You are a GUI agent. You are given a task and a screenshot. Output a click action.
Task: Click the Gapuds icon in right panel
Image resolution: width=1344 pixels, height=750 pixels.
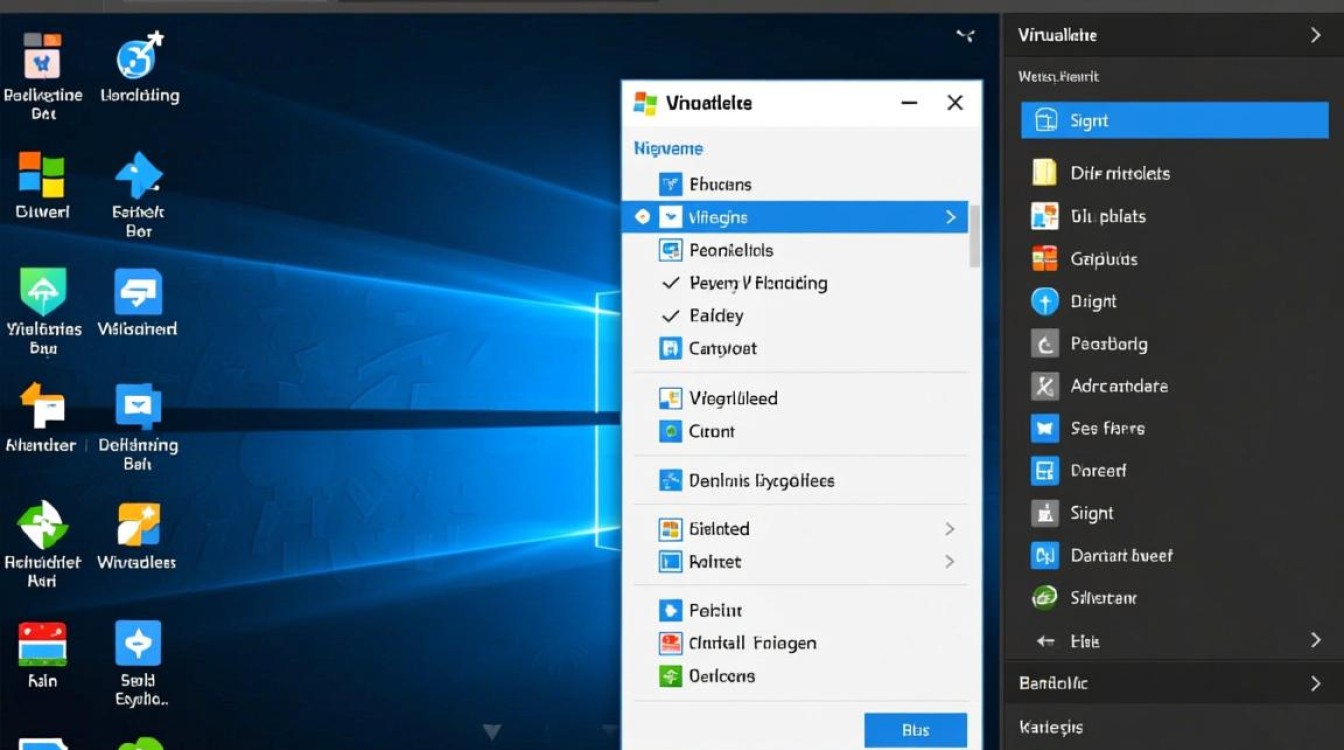click(1044, 259)
